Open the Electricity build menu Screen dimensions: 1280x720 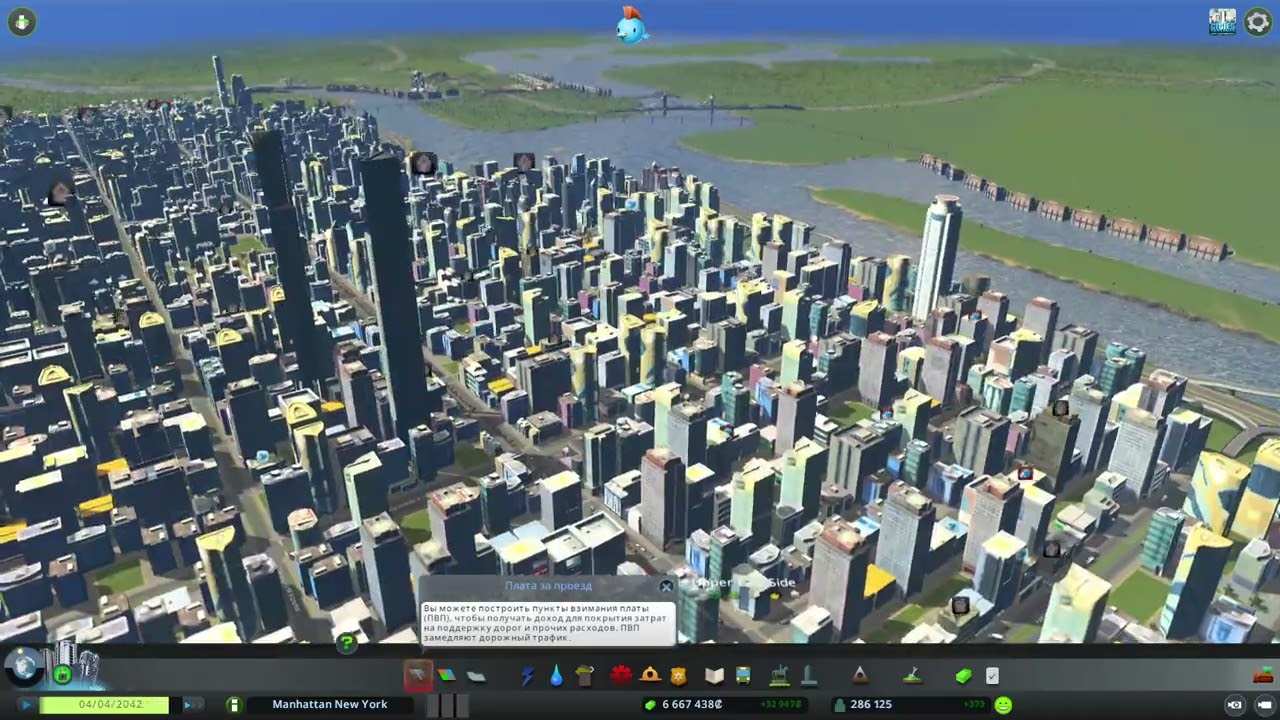pos(527,676)
